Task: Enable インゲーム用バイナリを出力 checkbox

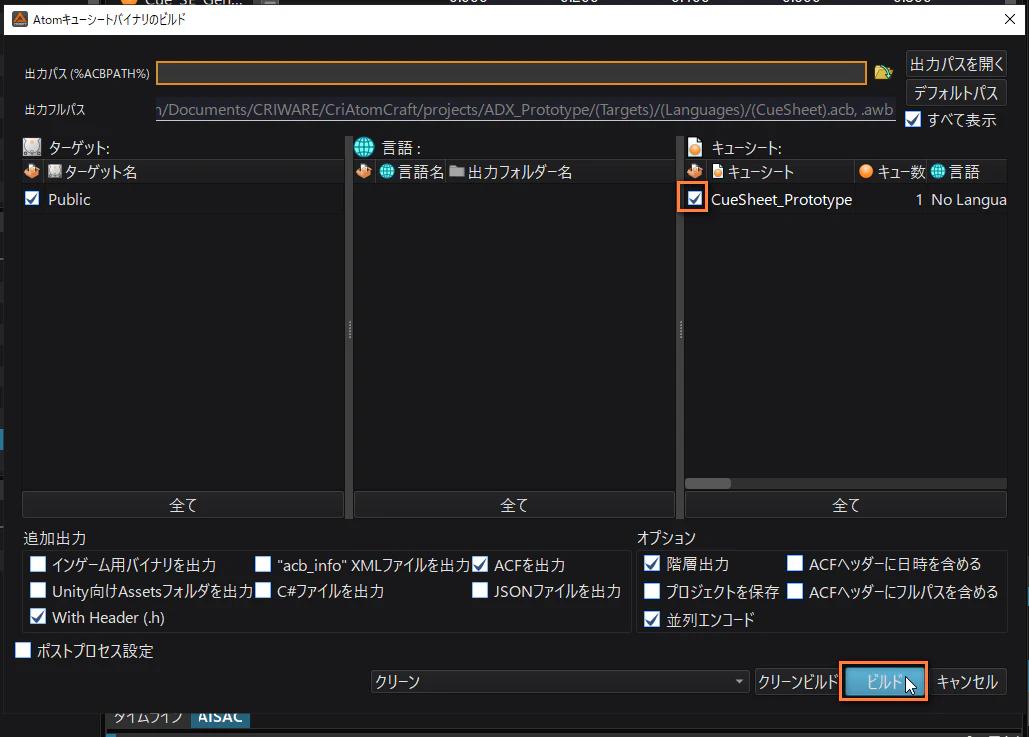Action: [38, 564]
